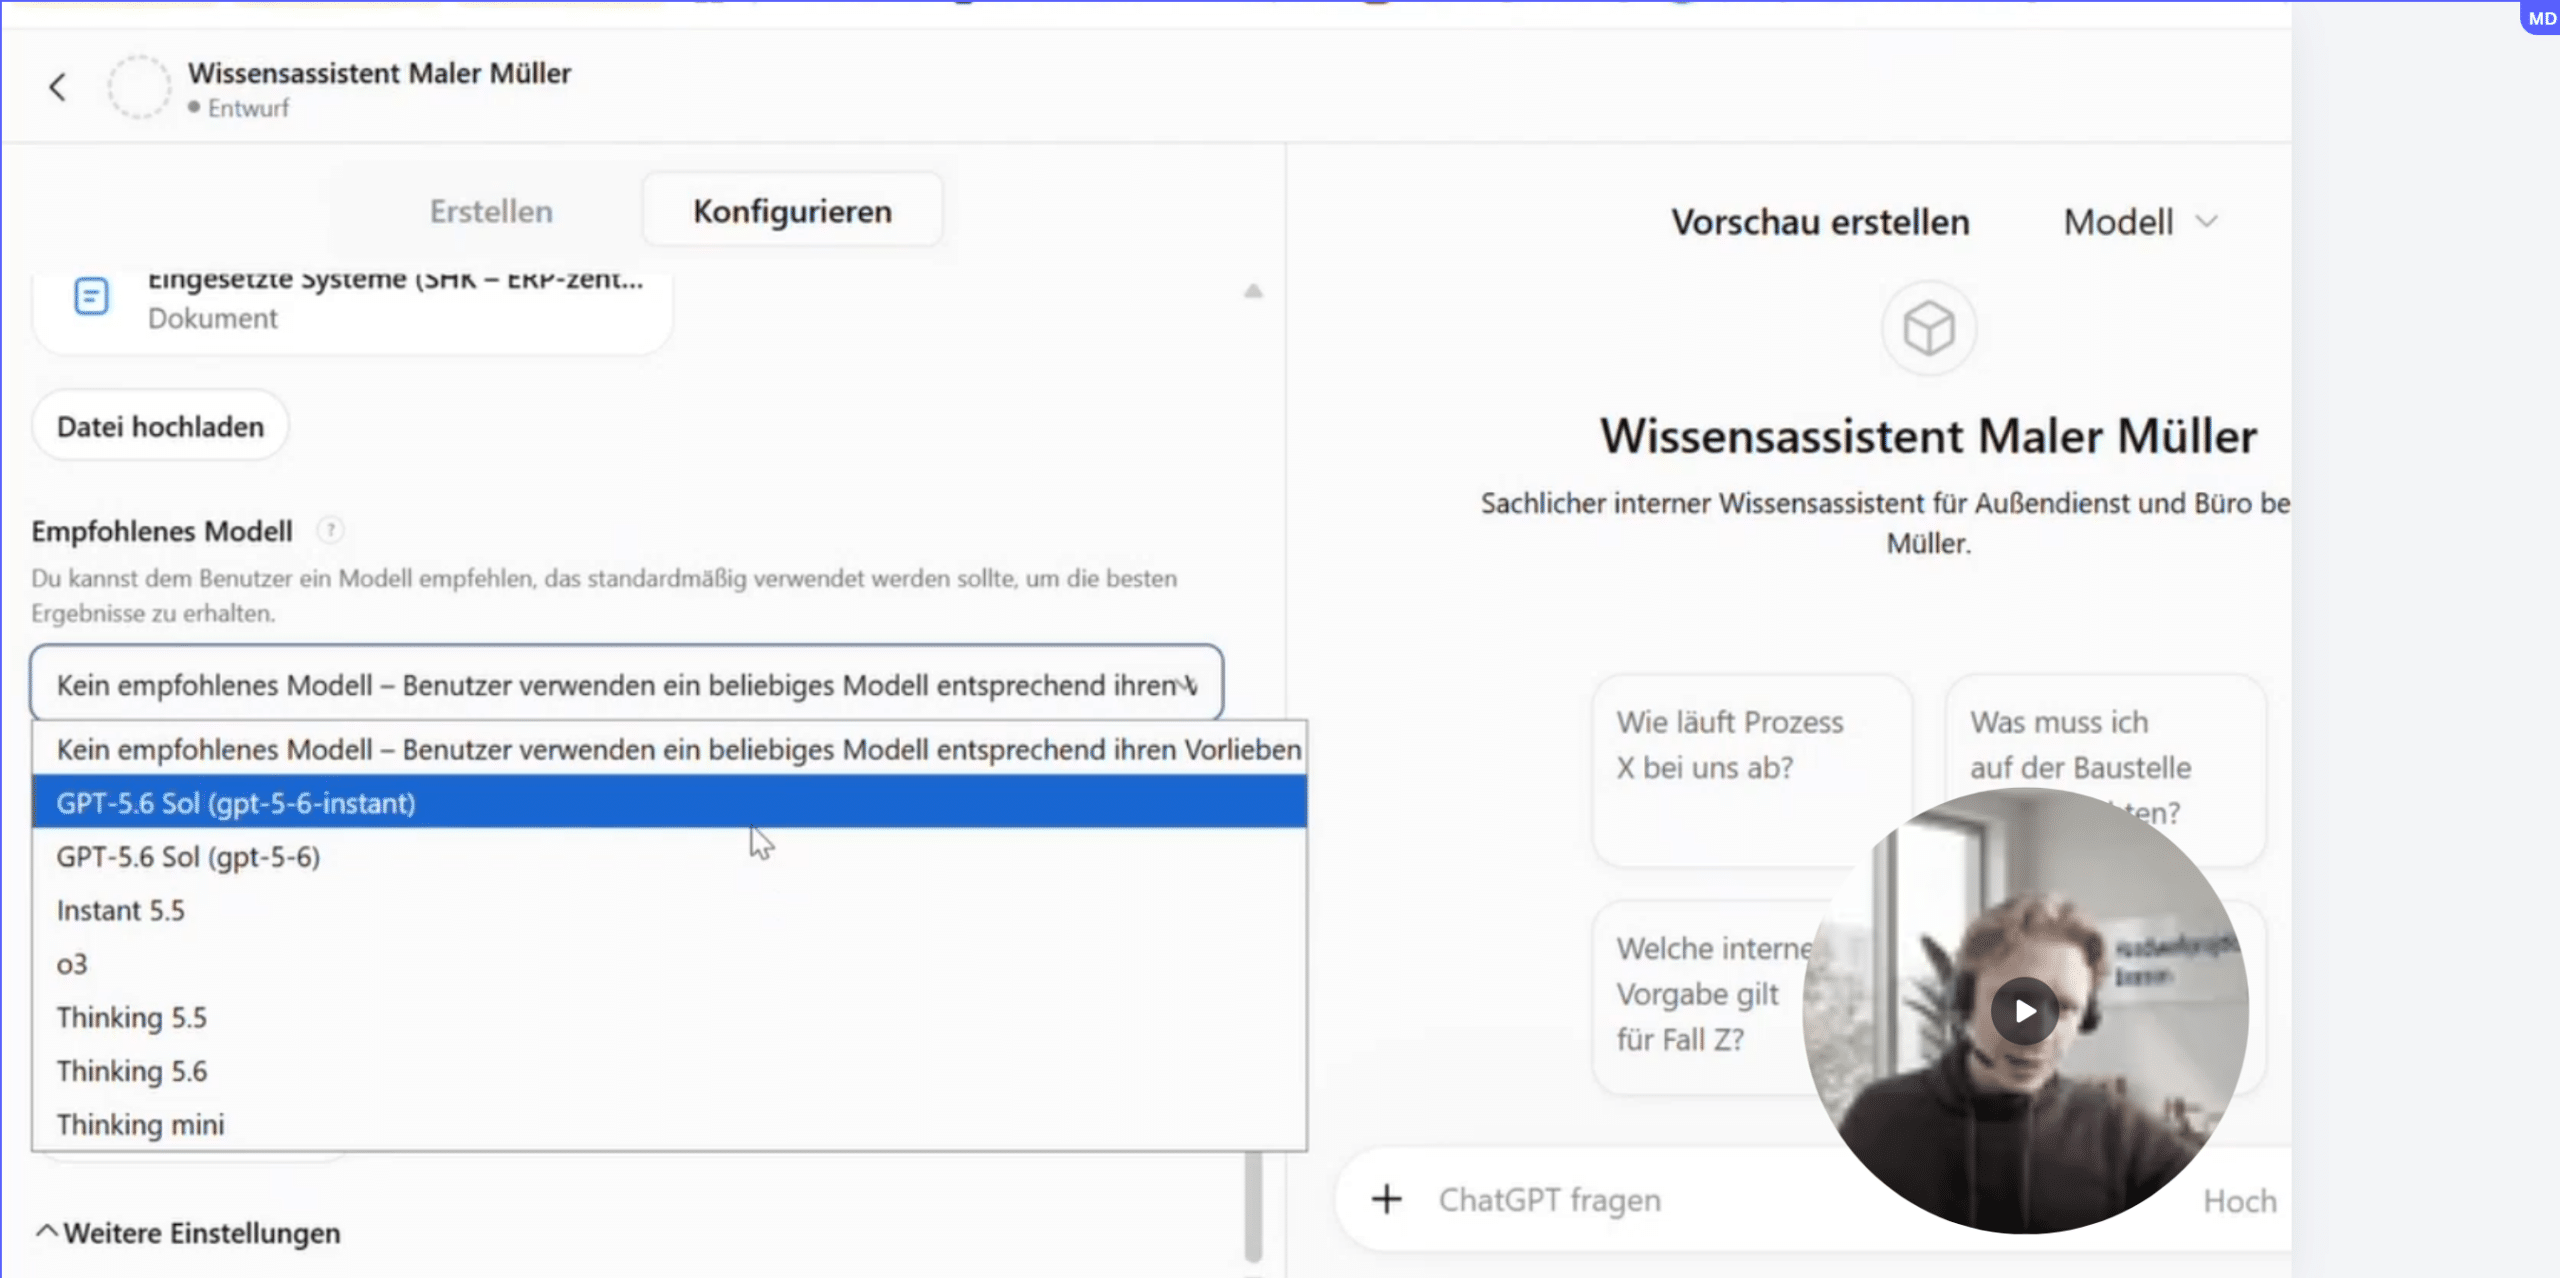Play the circular webcam video
Viewport: 2560px width, 1278px height.
pos(2024,1011)
